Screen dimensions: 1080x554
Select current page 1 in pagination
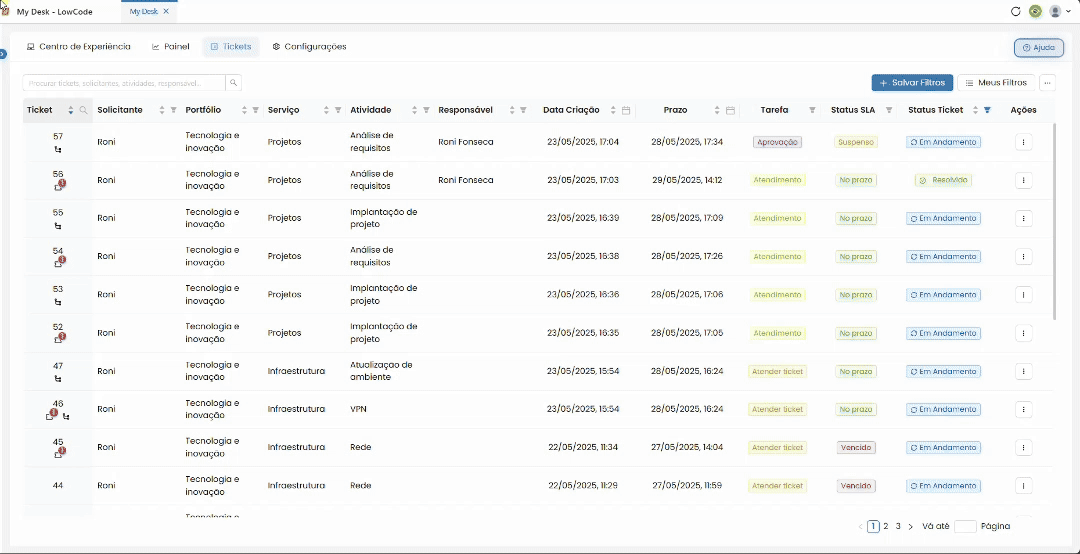click(x=873, y=526)
